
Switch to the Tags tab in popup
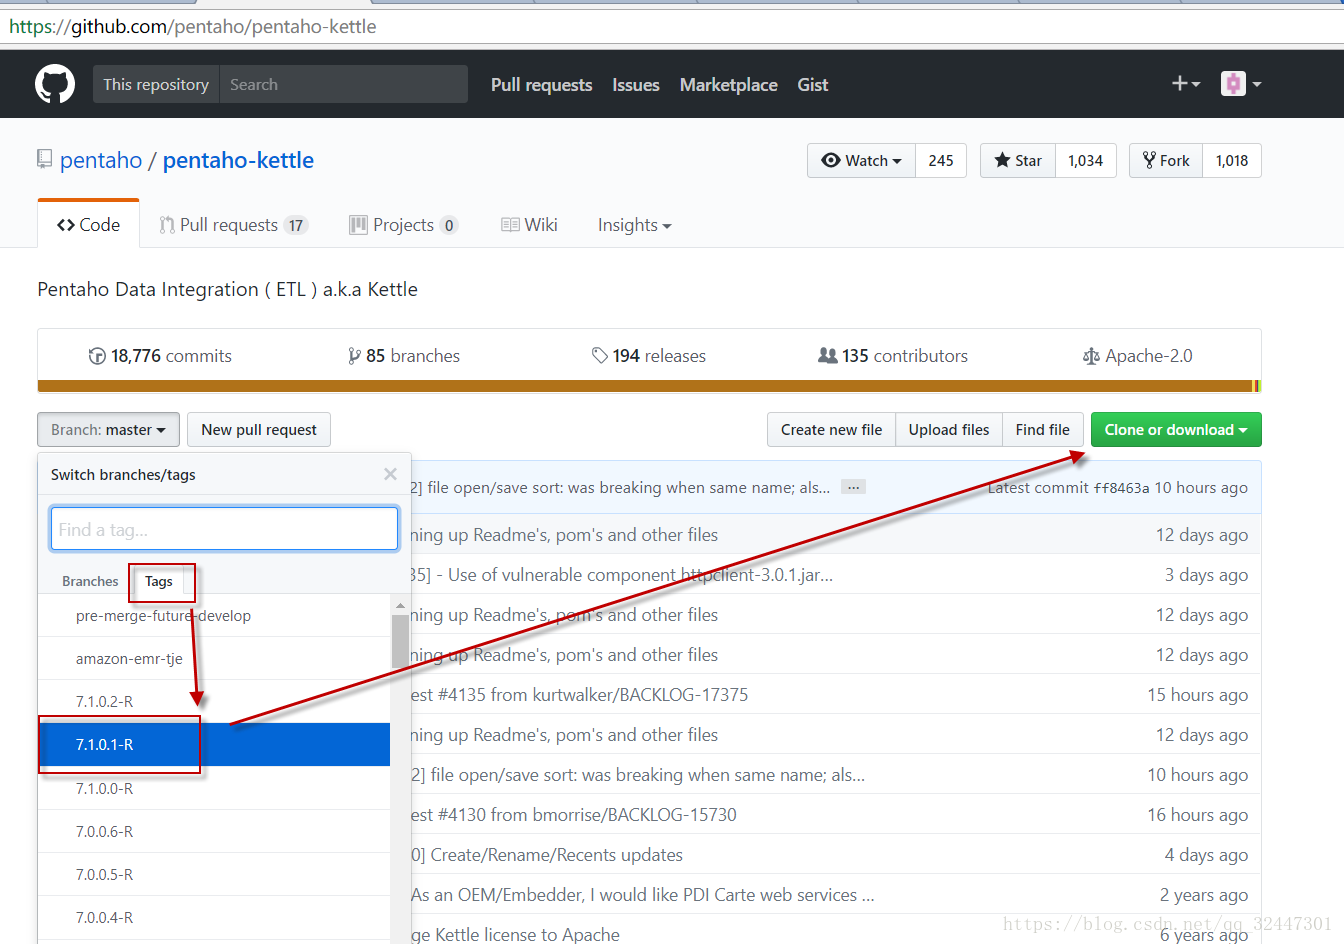coord(159,581)
